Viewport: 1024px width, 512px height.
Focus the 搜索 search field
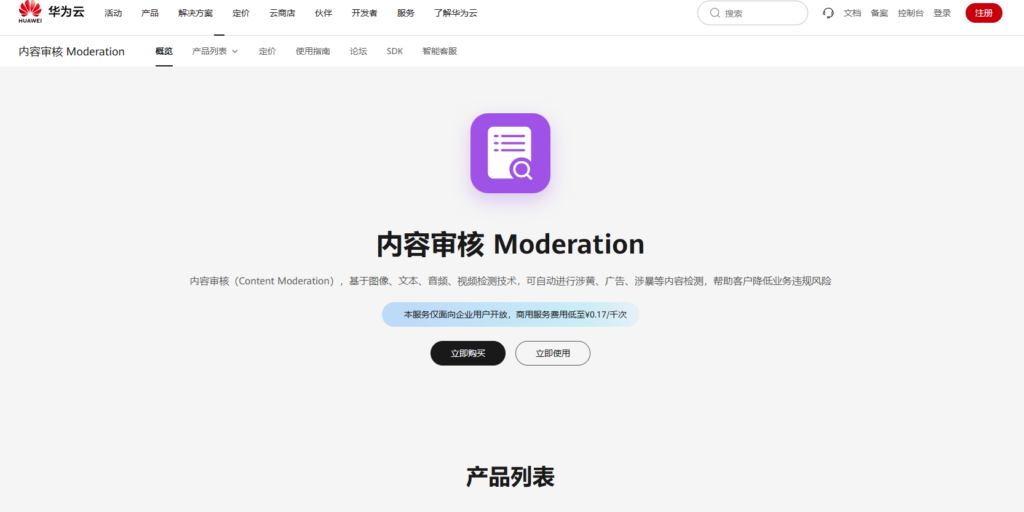point(752,13)
